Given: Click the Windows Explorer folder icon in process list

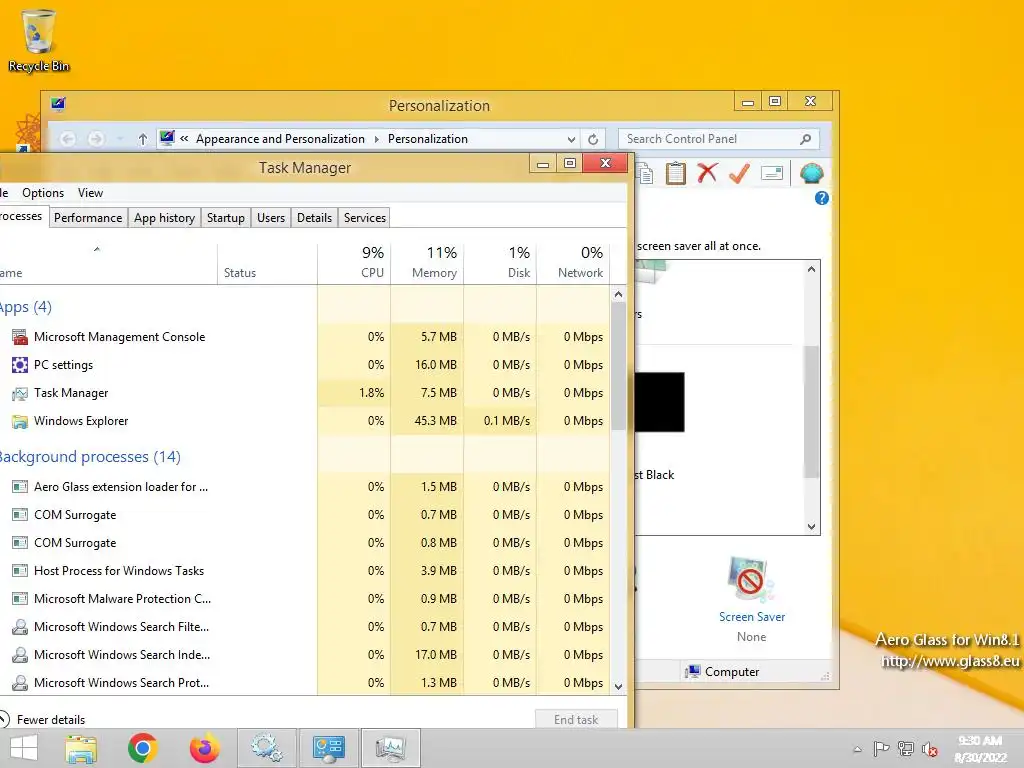Looking at the screenshot, I should pos(20,421).
